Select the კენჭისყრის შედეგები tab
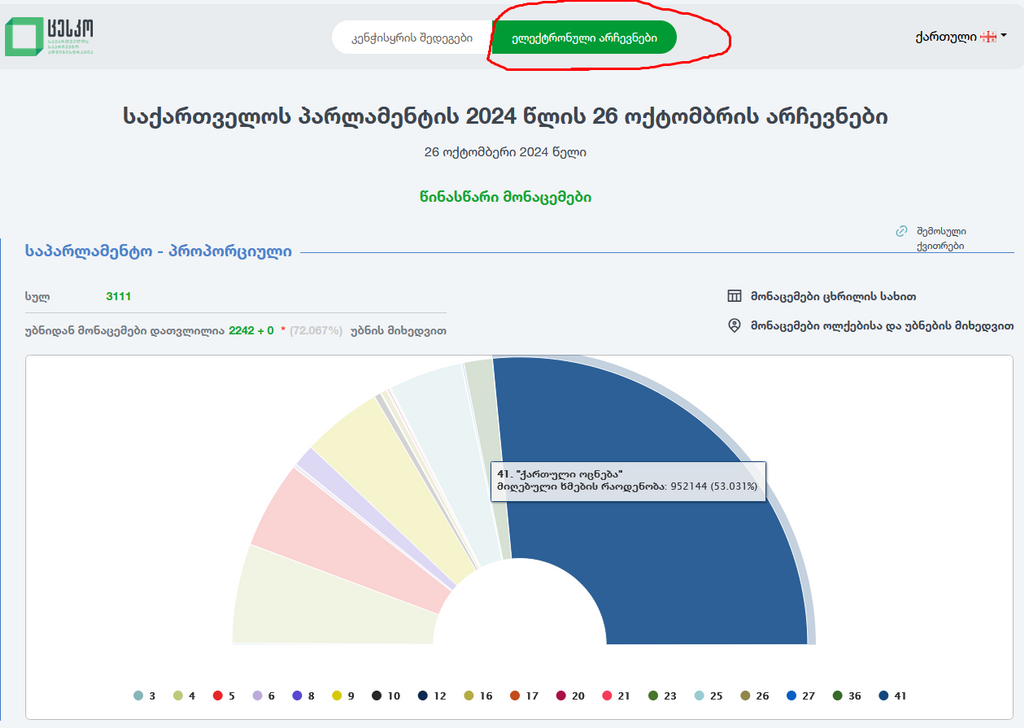1024x728 pixels. (411, 37)
